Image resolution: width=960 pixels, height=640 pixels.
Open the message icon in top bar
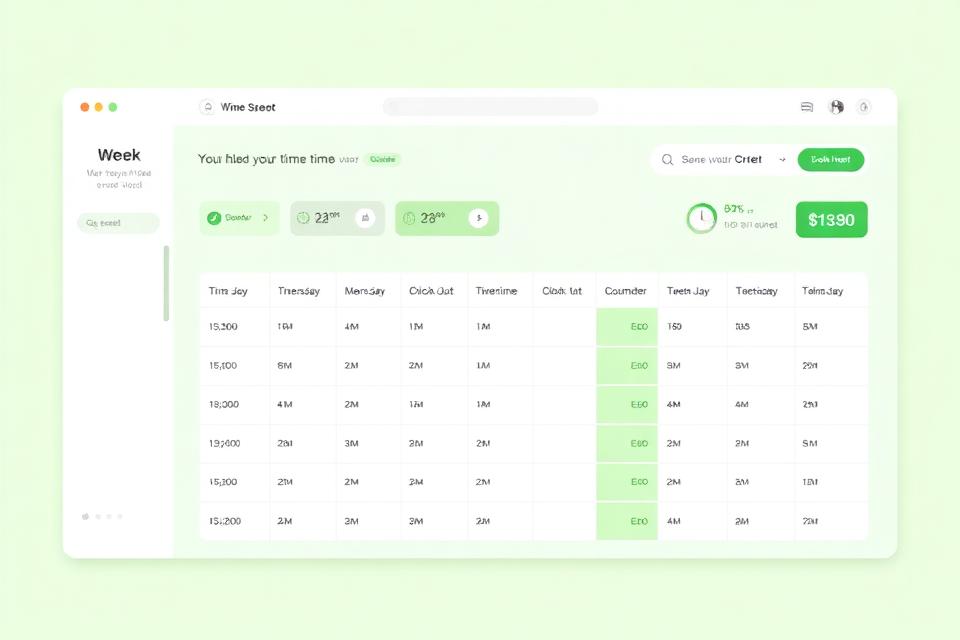(807, 107)
